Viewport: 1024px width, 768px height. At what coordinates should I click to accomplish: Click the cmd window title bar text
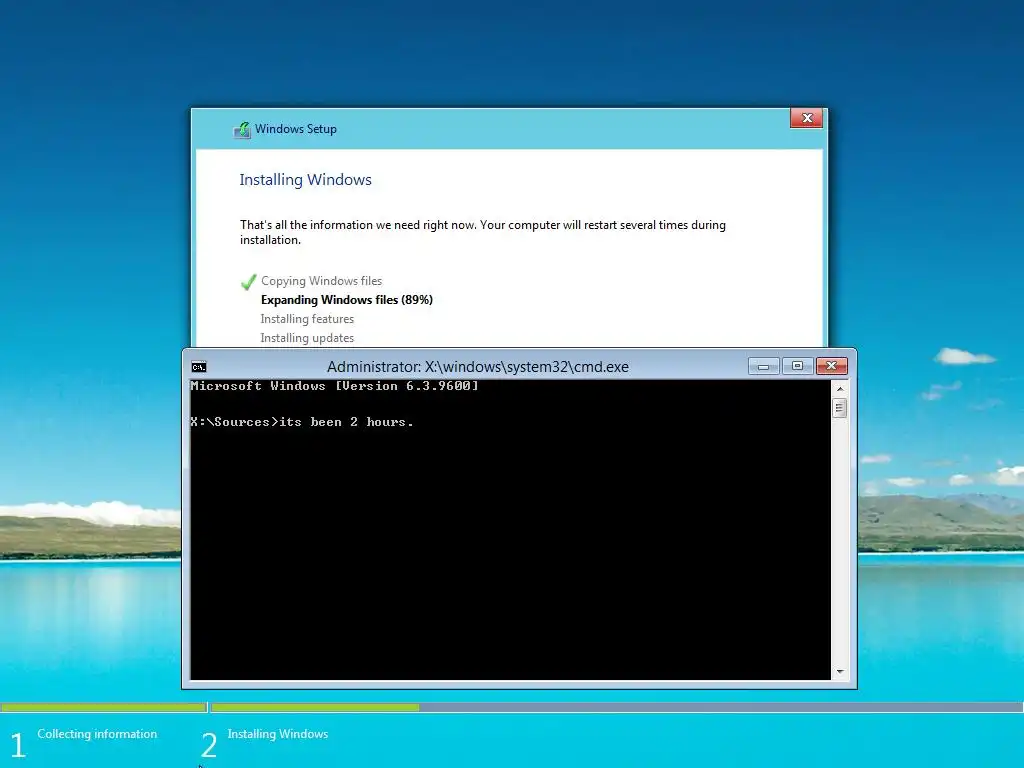coord(477,367)
